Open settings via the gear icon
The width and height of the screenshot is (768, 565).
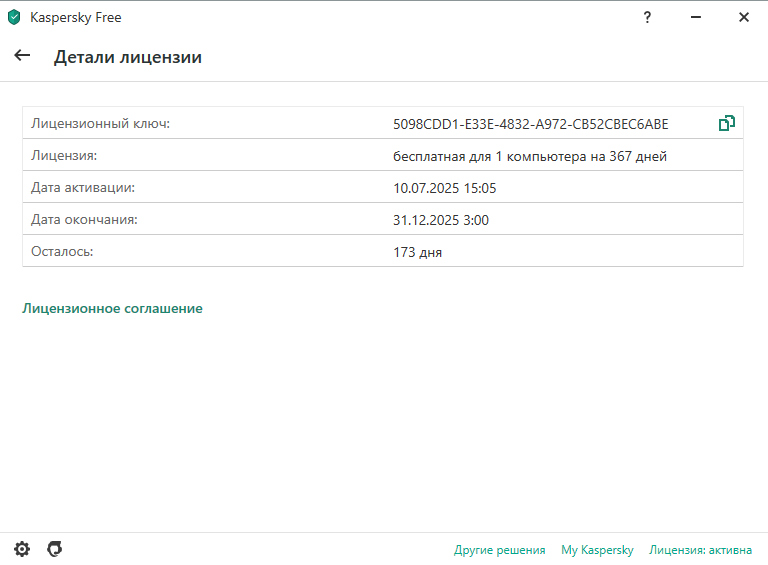(22, 549)
